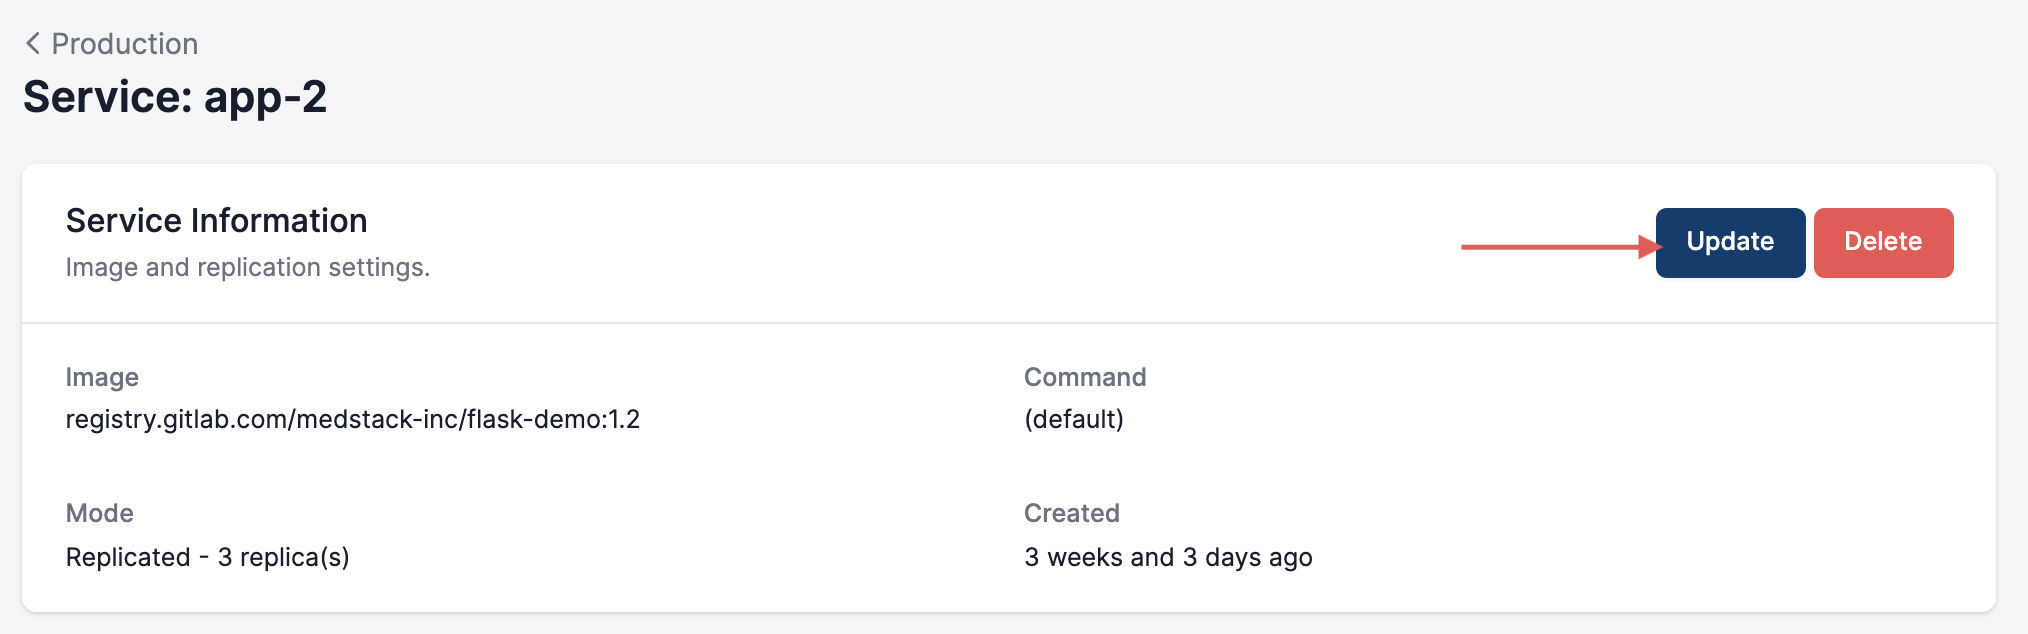Select the "(default)" command value
This screenshot has height=634, width=2028.
click(1074, 419)
